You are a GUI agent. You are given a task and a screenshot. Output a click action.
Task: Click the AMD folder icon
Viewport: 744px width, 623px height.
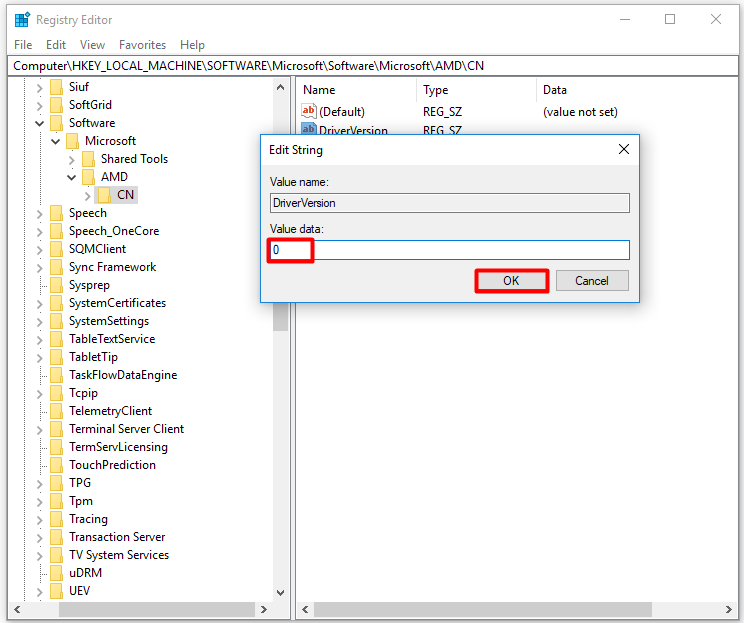click(88, 177)
